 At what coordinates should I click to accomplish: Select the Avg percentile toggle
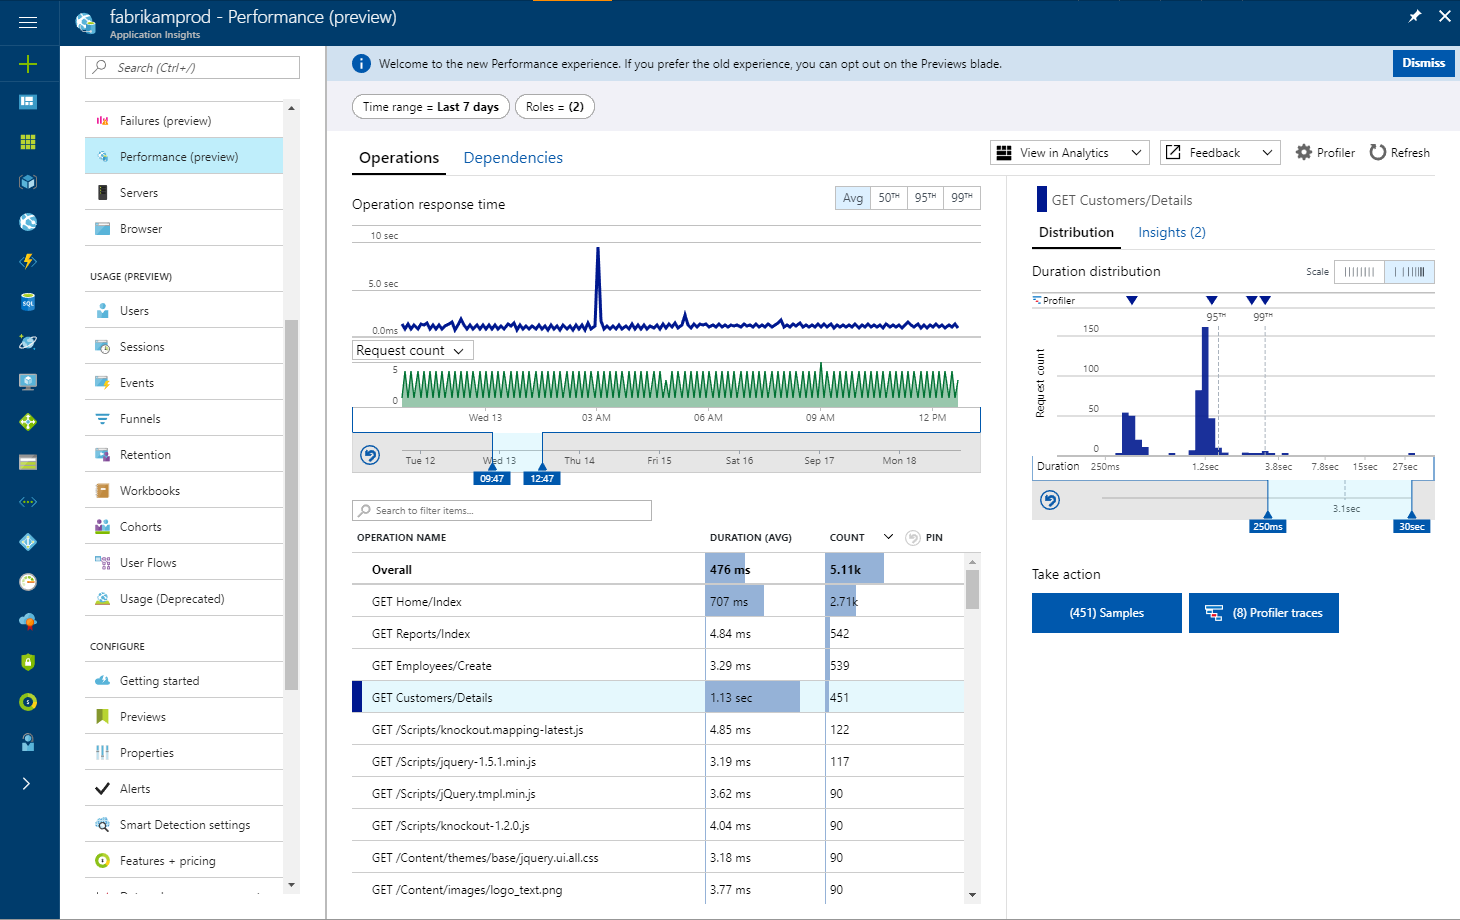click(x=852, y=198)
